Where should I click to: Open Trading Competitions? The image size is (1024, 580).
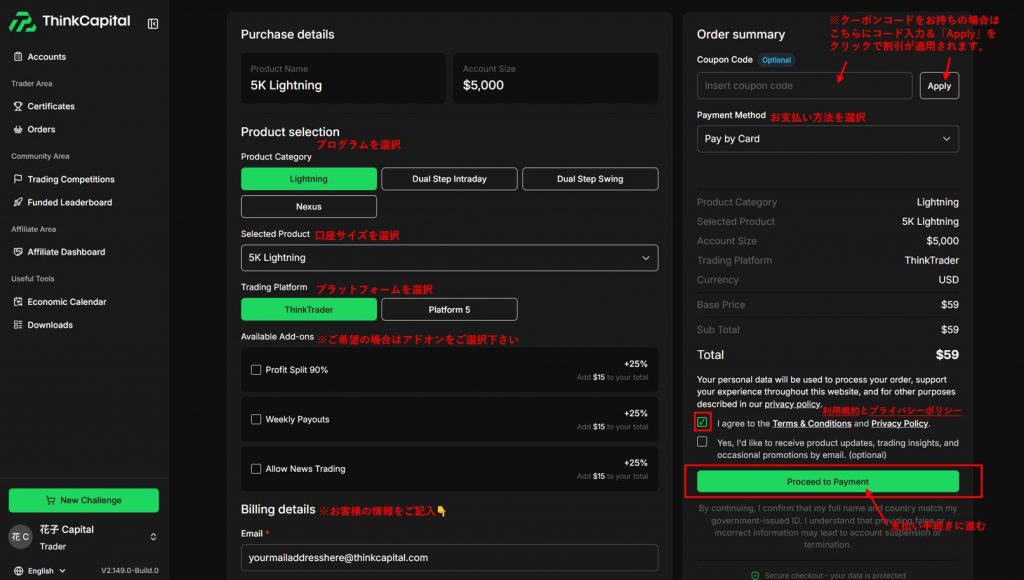click(70, 179)
